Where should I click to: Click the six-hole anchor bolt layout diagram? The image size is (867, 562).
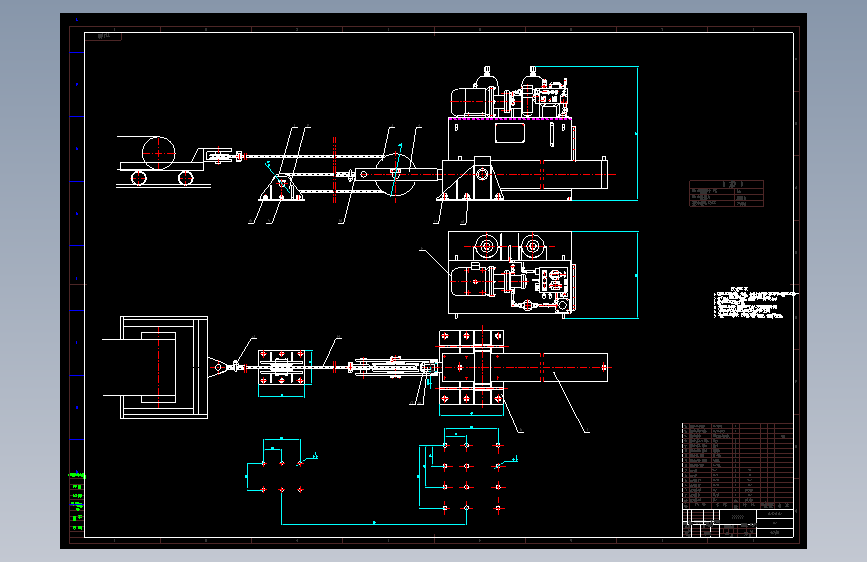281,466
